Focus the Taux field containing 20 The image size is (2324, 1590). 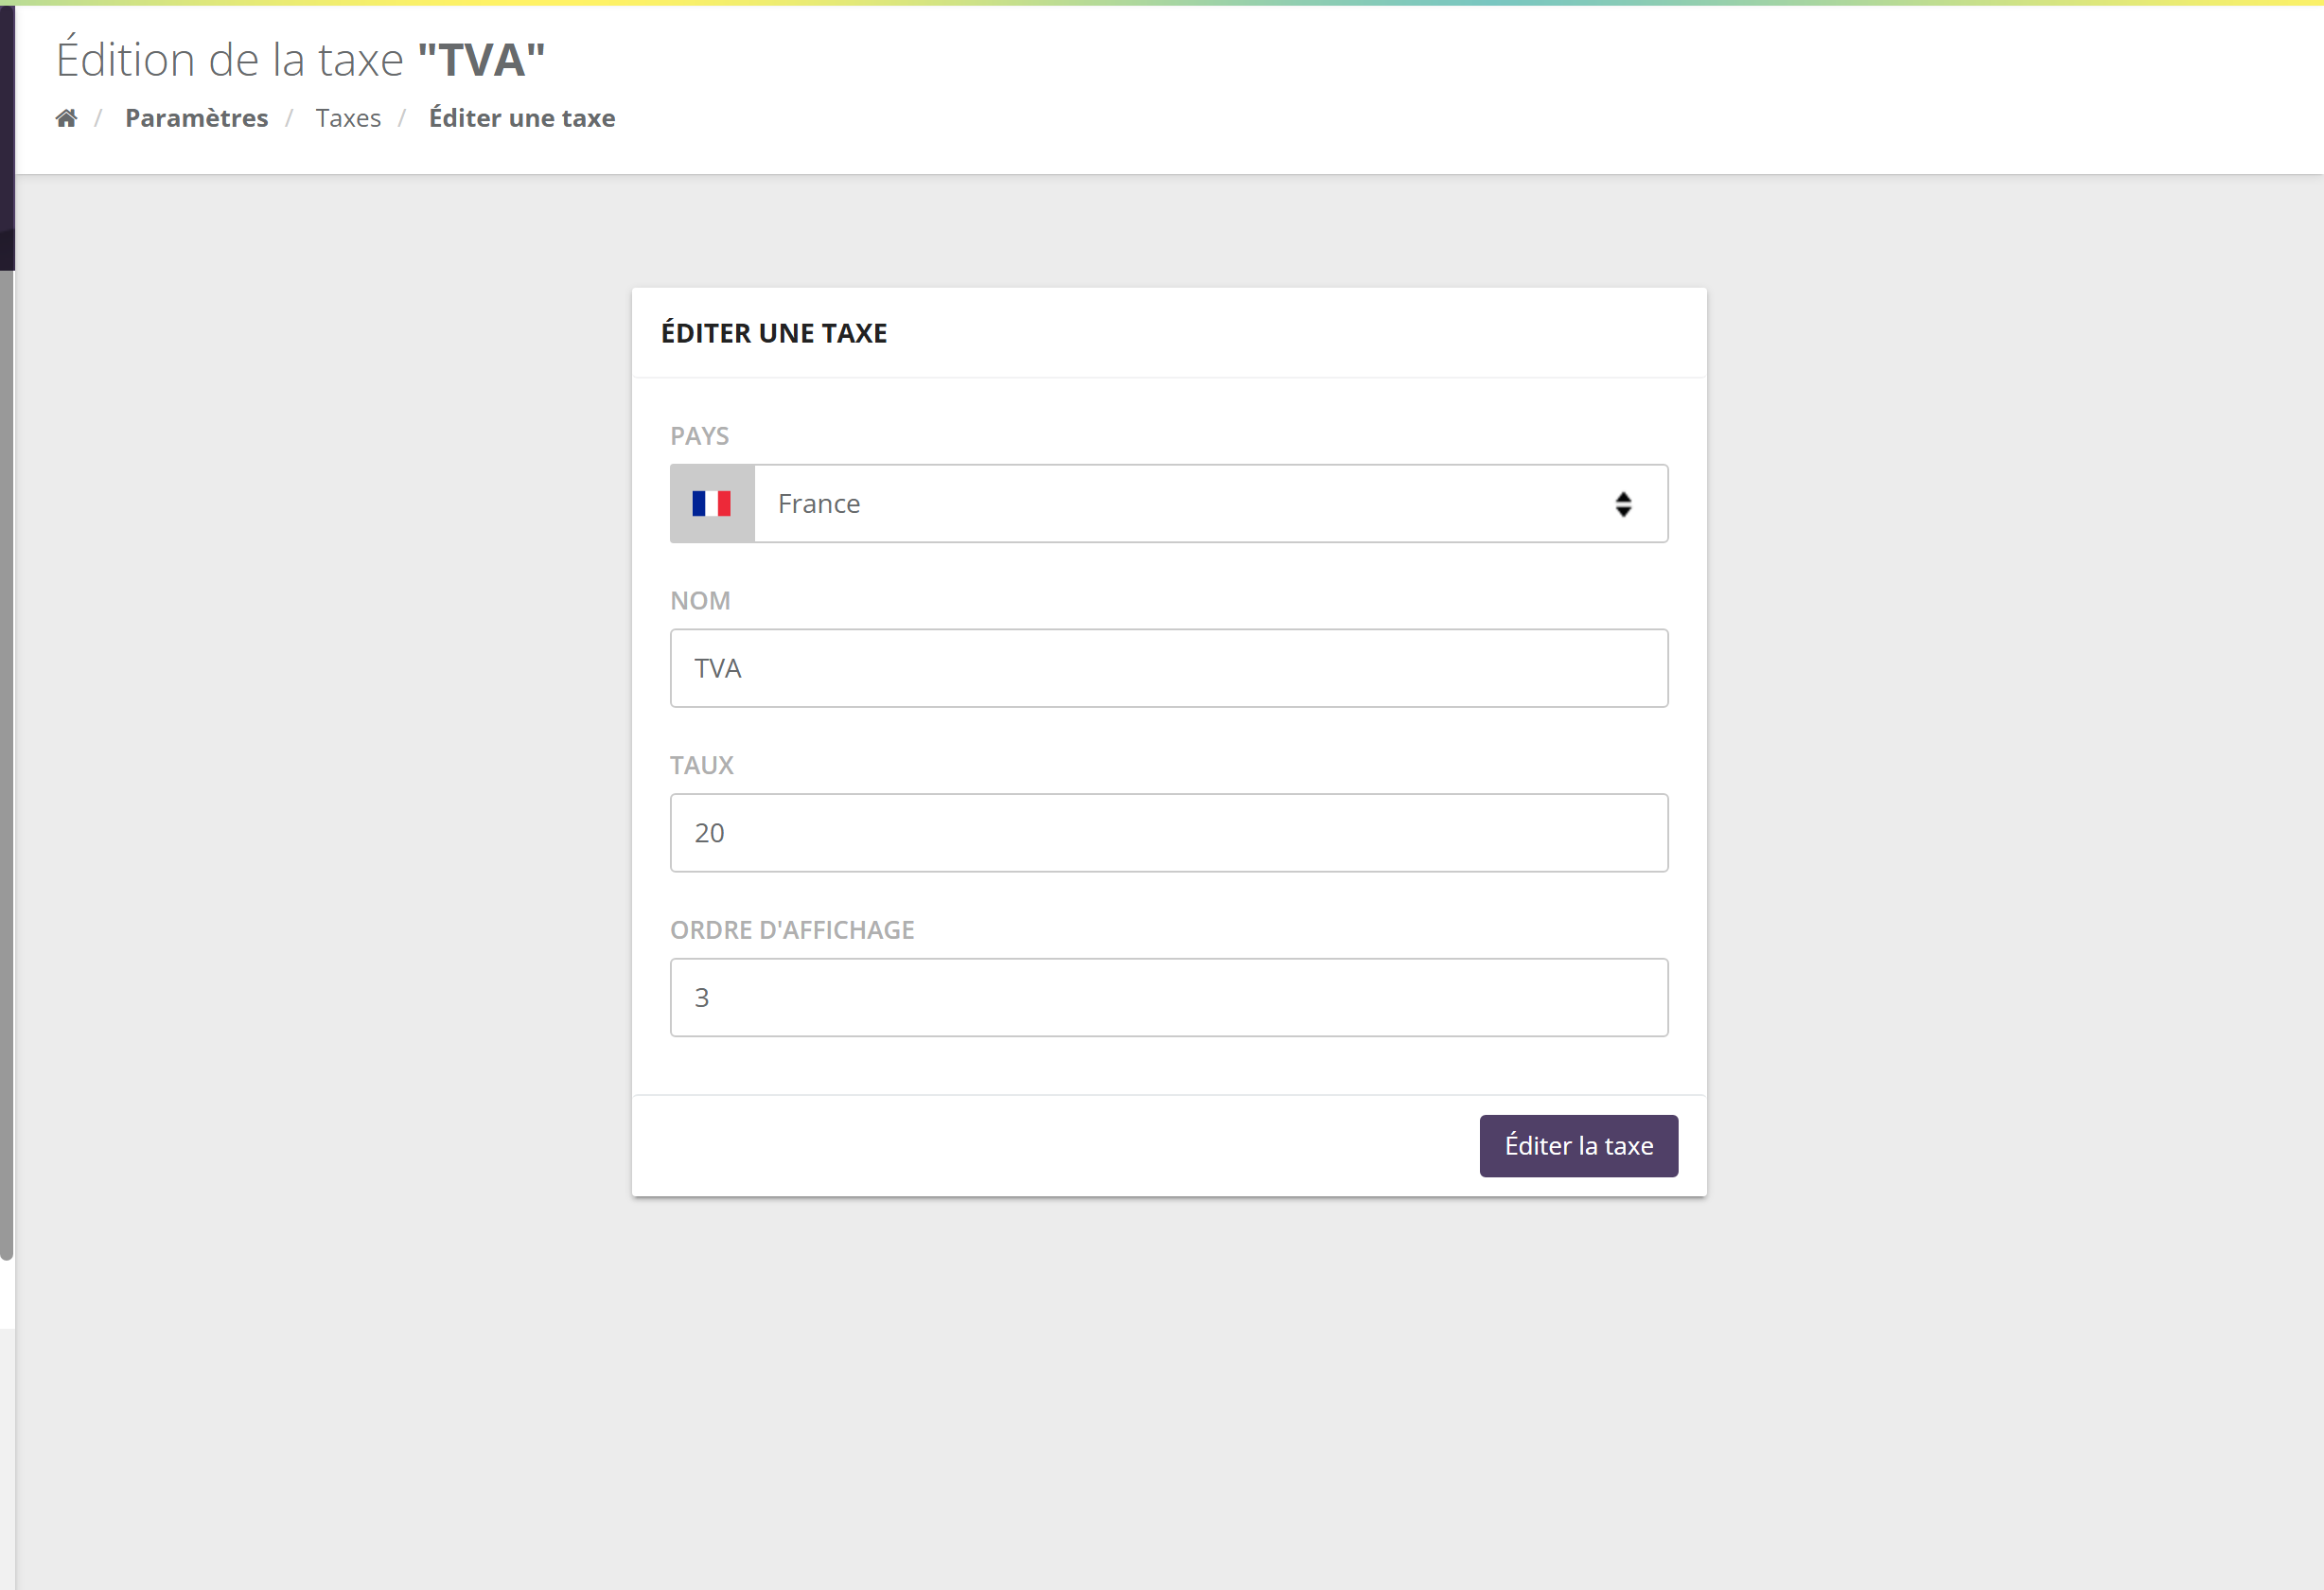[1169, 833]
